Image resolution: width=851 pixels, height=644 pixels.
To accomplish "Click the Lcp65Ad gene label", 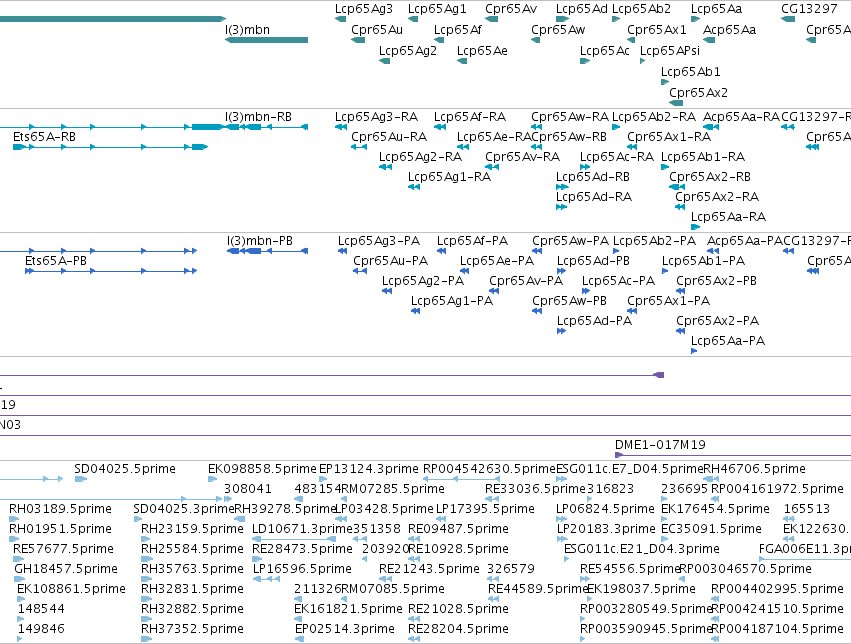I will pos(582,9).
